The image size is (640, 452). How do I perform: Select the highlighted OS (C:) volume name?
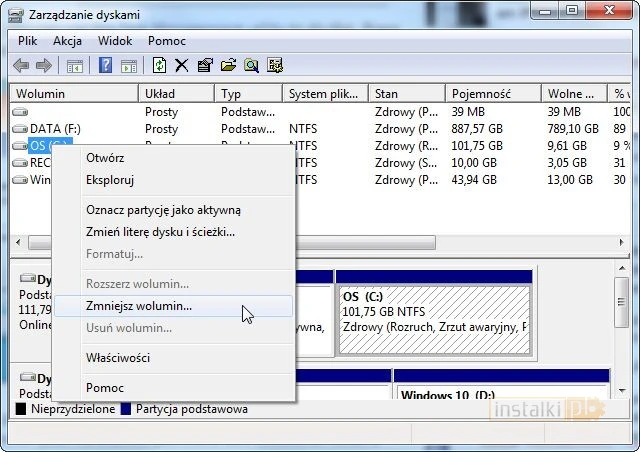tap(50, 145)
